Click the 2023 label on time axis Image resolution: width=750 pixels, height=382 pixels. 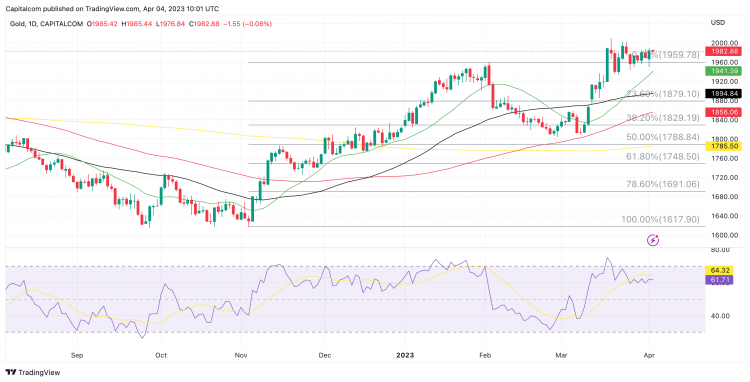[x=405, y=356]
